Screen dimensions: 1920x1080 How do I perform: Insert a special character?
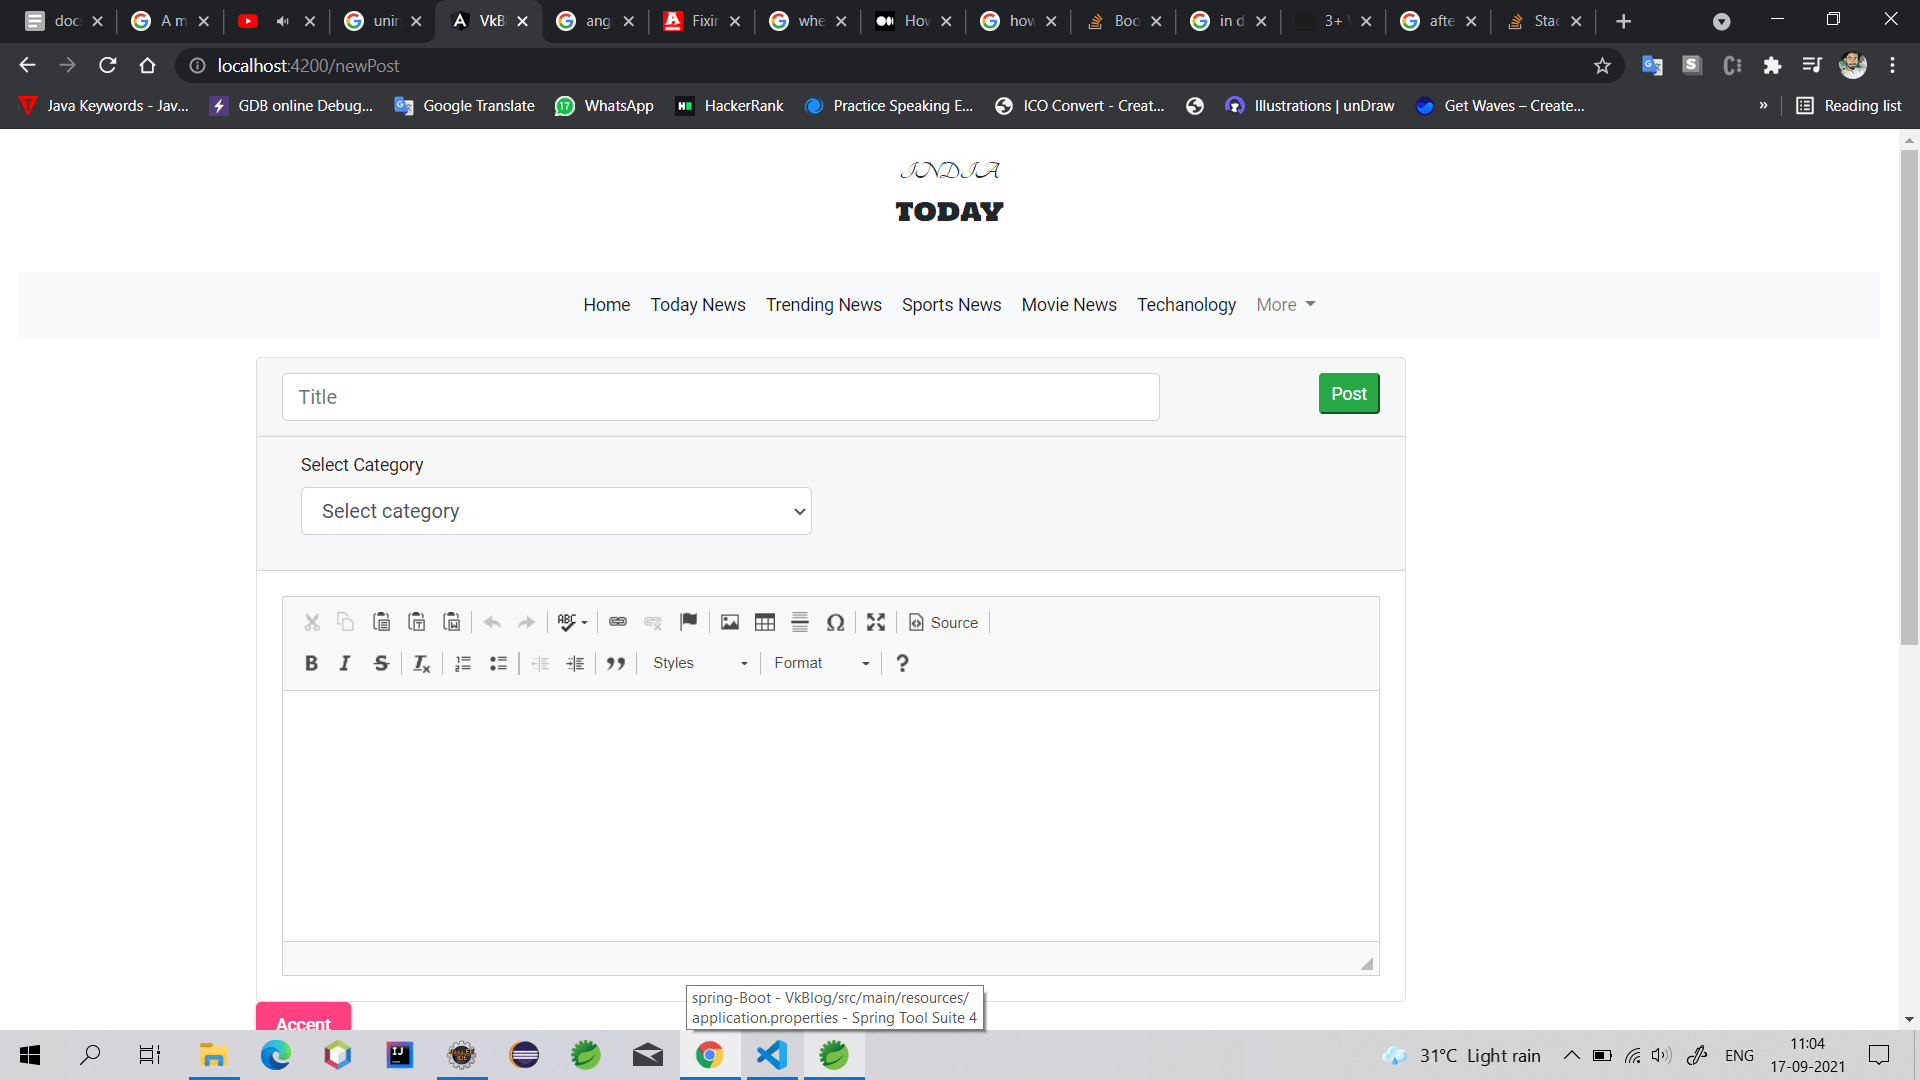coord(836,622)
